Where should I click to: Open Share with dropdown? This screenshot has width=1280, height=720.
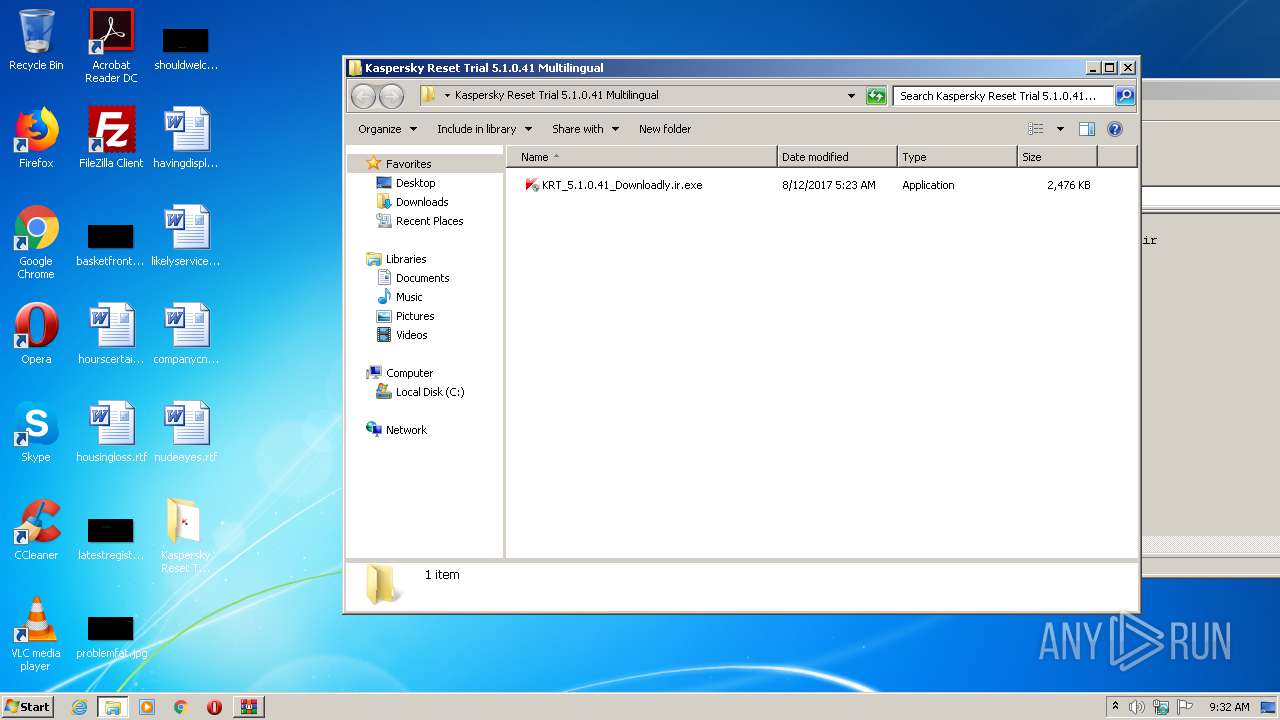pos(585,129)
